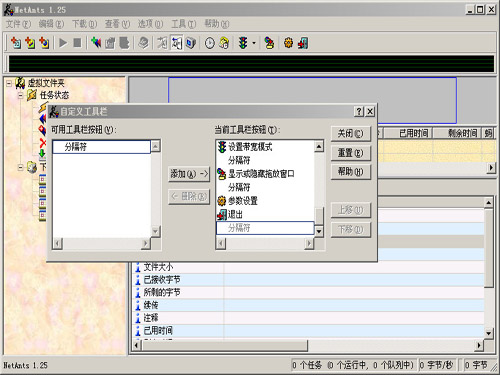Click the 0 字节/秒 status bar field
Viewport: 500px width, 375px height.
tap(438, 365)
